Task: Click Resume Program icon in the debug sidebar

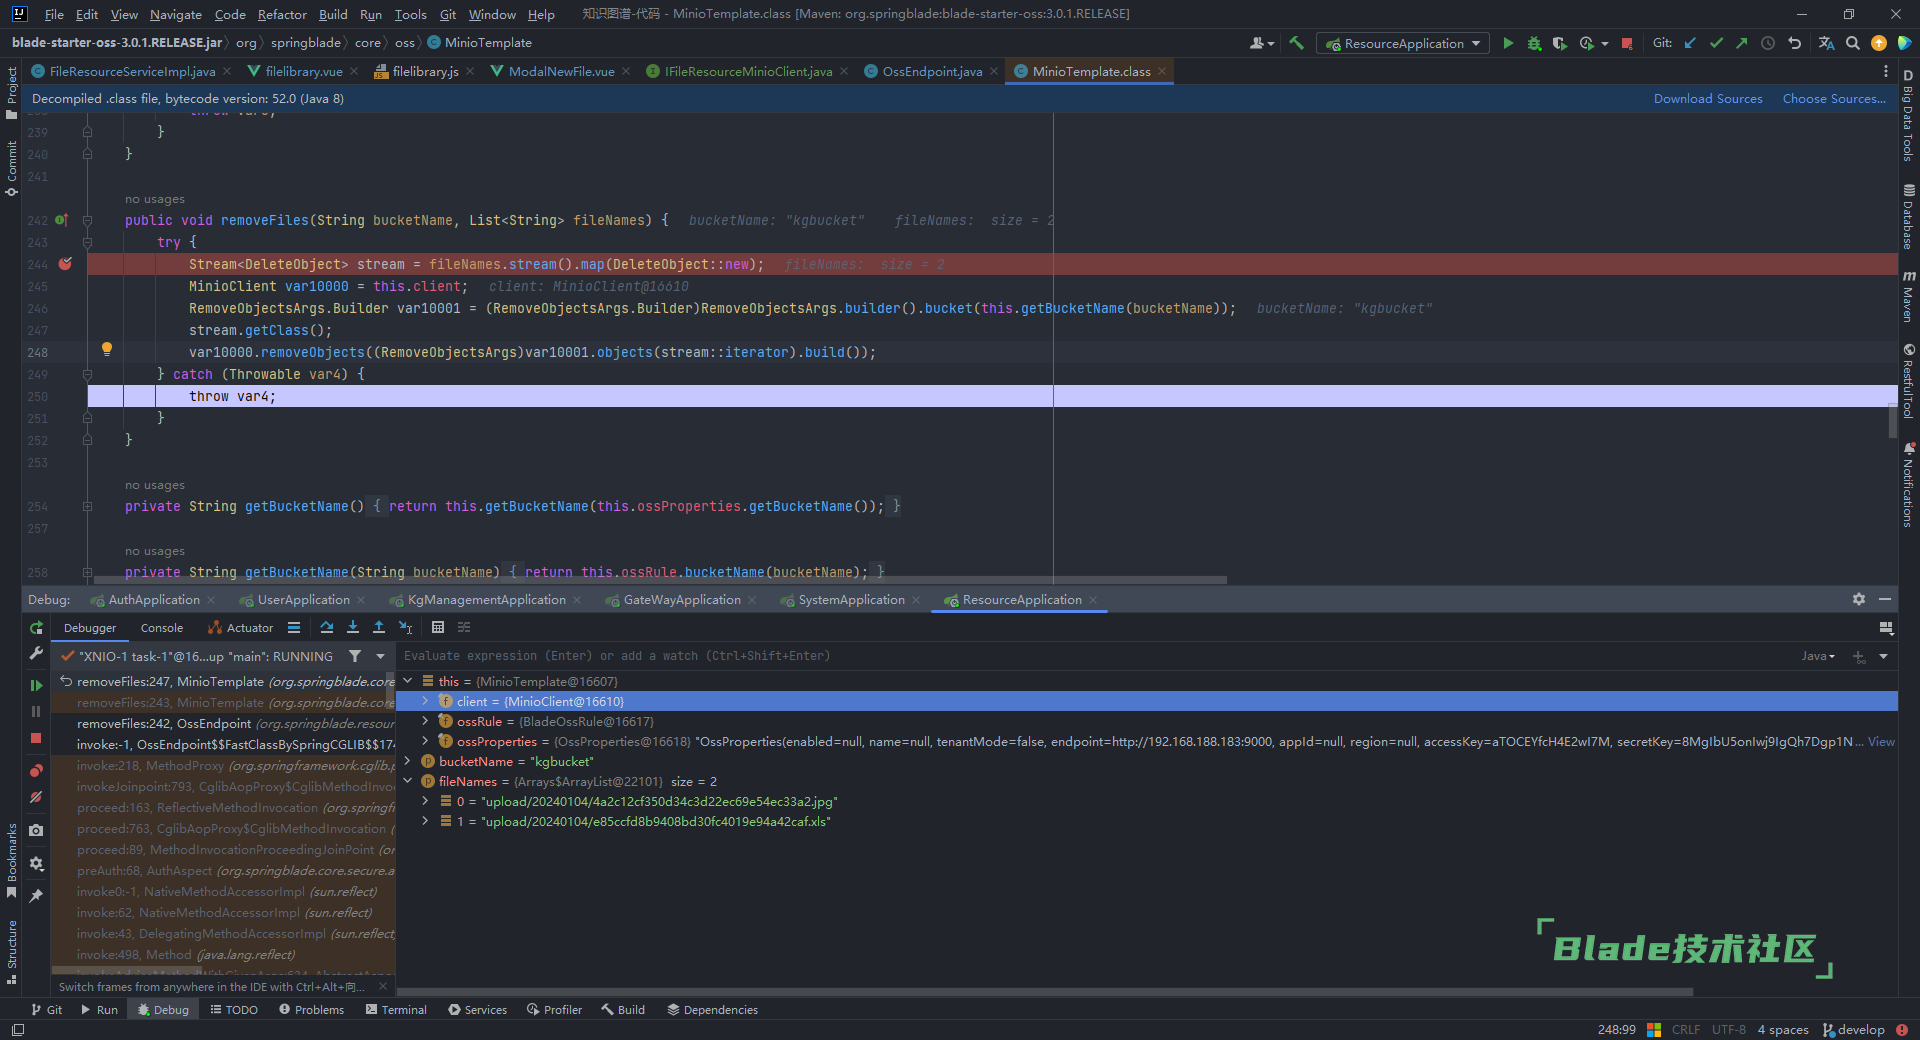Action: tap(36, 685)
